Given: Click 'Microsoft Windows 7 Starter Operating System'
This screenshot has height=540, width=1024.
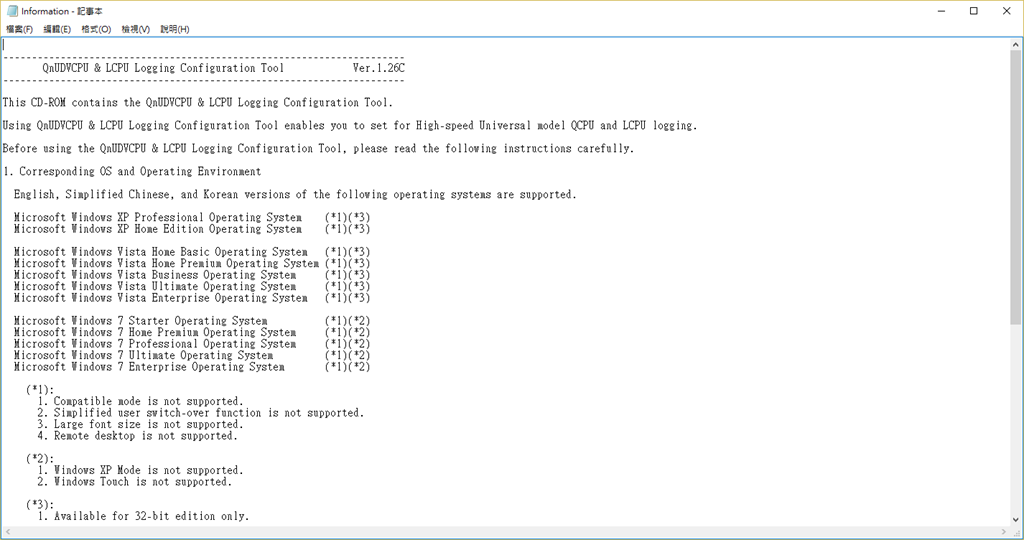Looking at the screenshot, I should (140, 321).
